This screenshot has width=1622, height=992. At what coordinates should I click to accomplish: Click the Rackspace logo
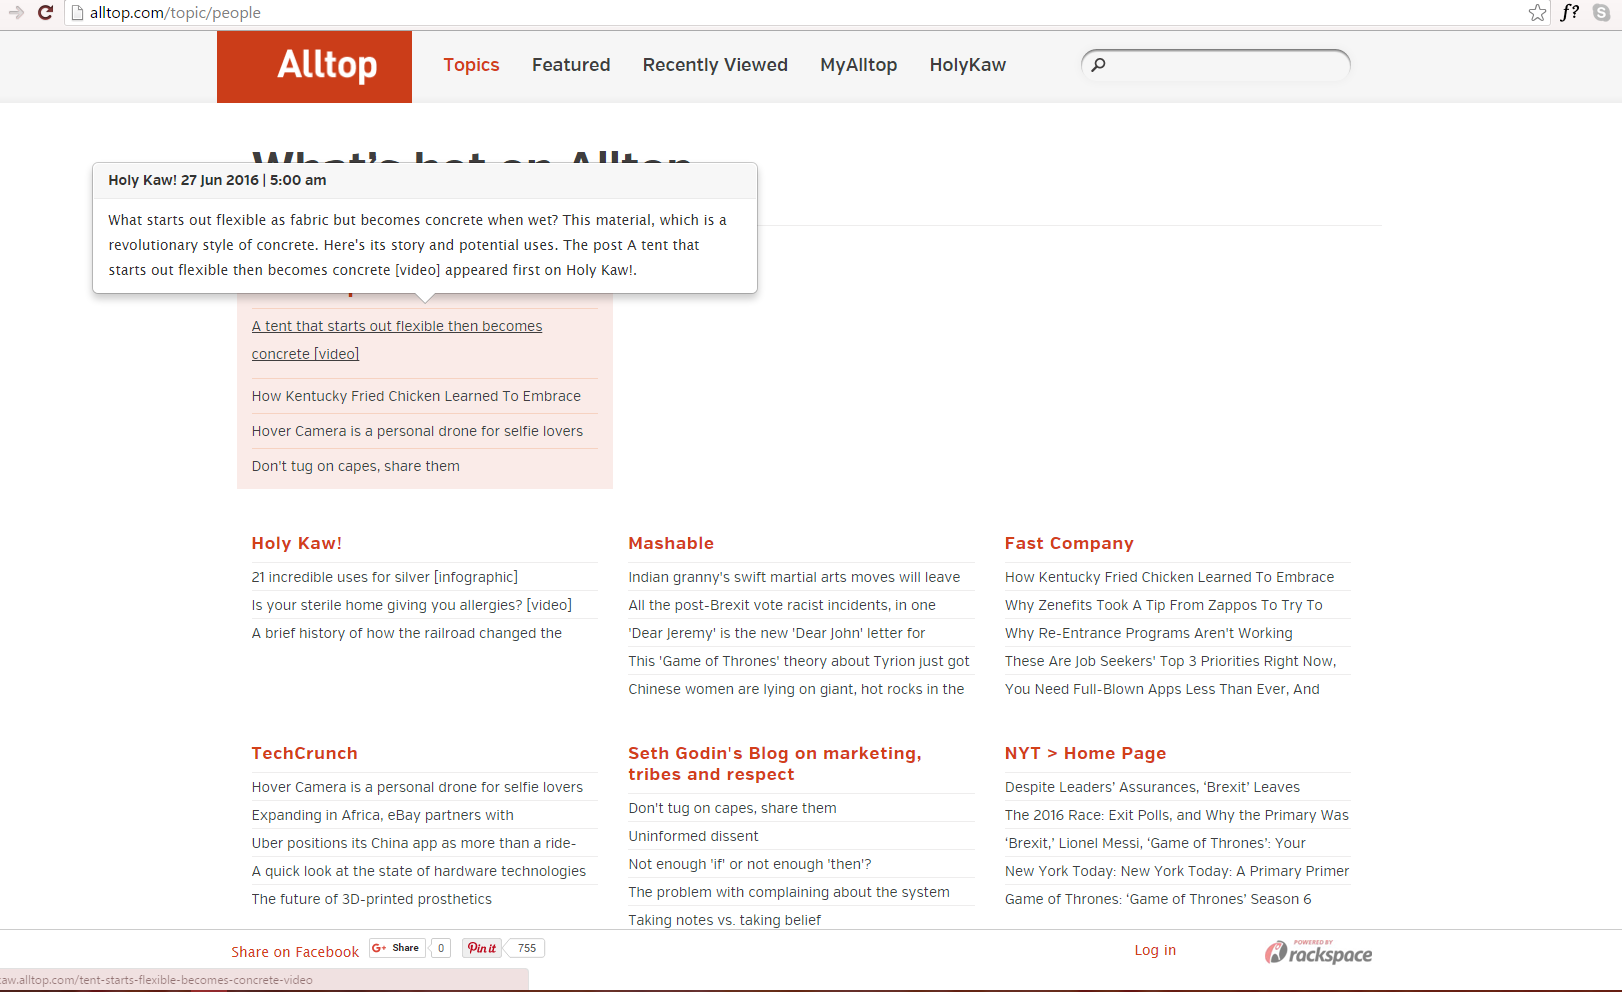pos(1318,952)
